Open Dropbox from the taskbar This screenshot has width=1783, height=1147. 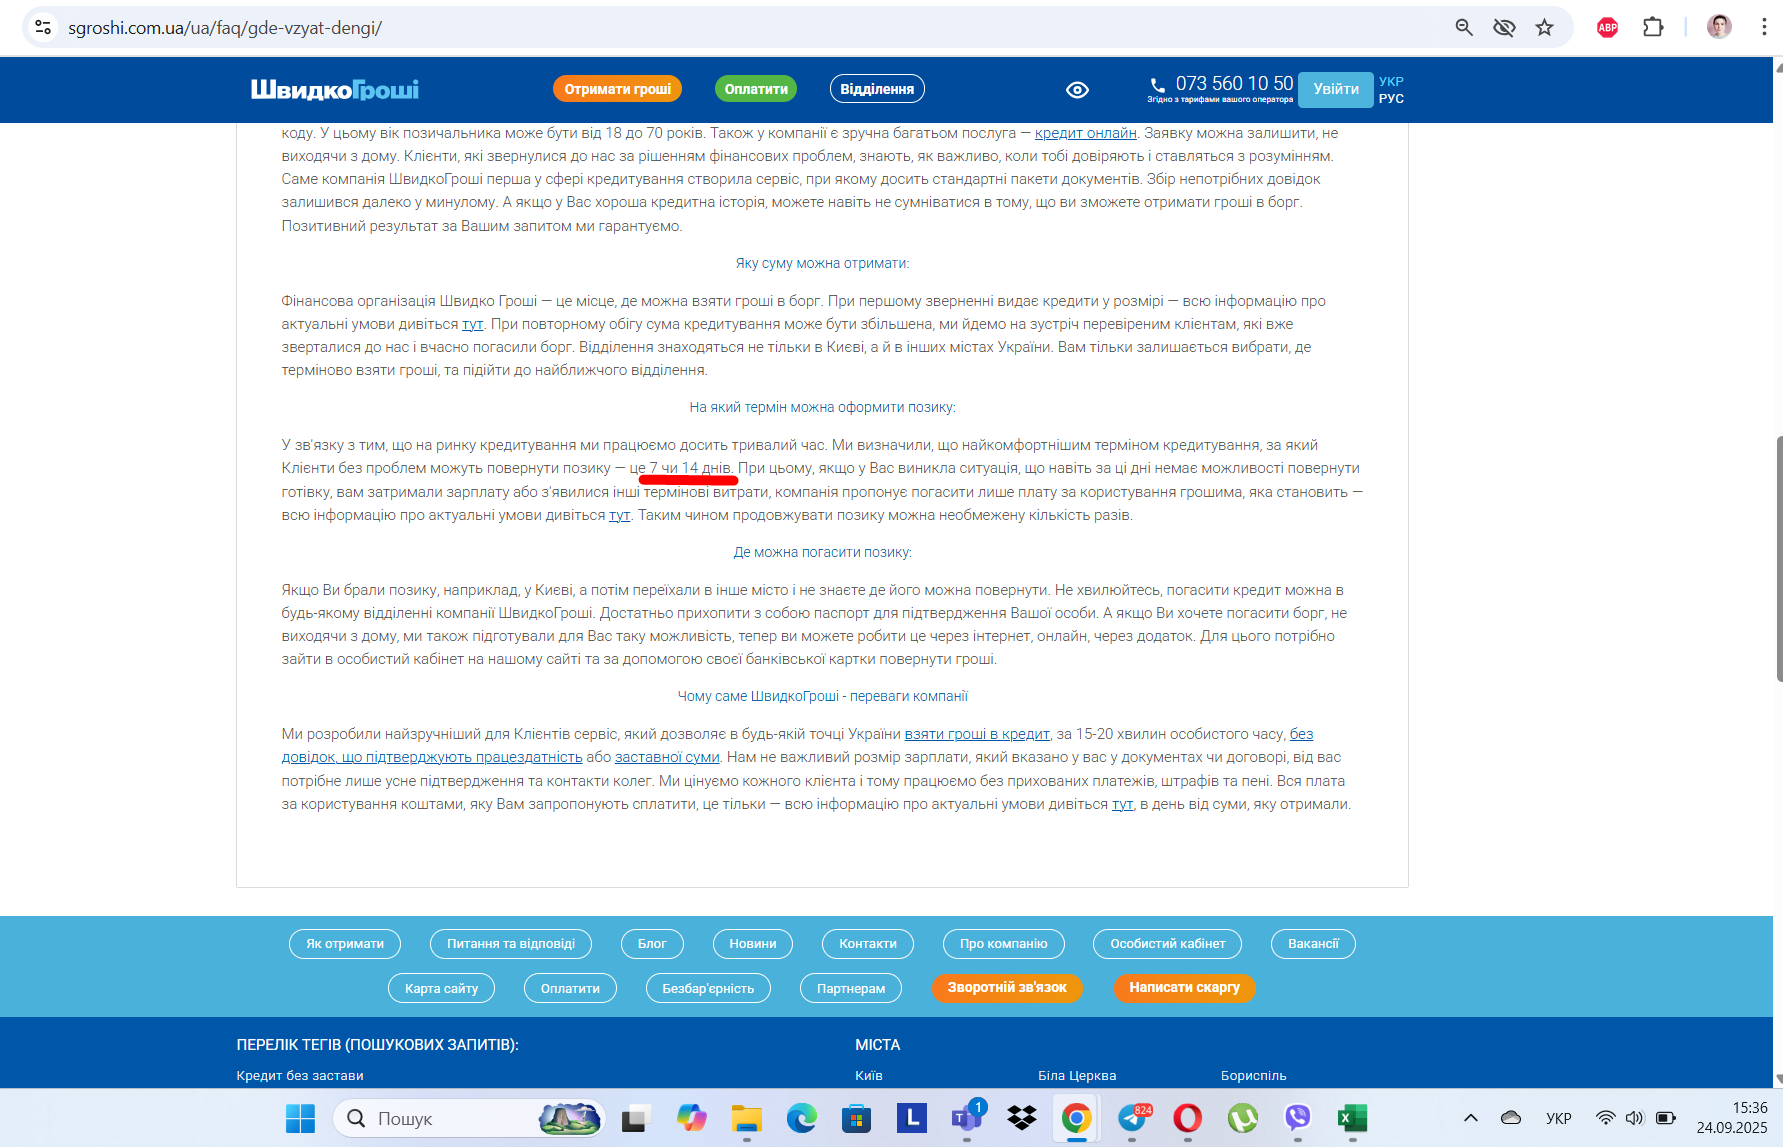pyautogui.click(x=1022, y=1118)
